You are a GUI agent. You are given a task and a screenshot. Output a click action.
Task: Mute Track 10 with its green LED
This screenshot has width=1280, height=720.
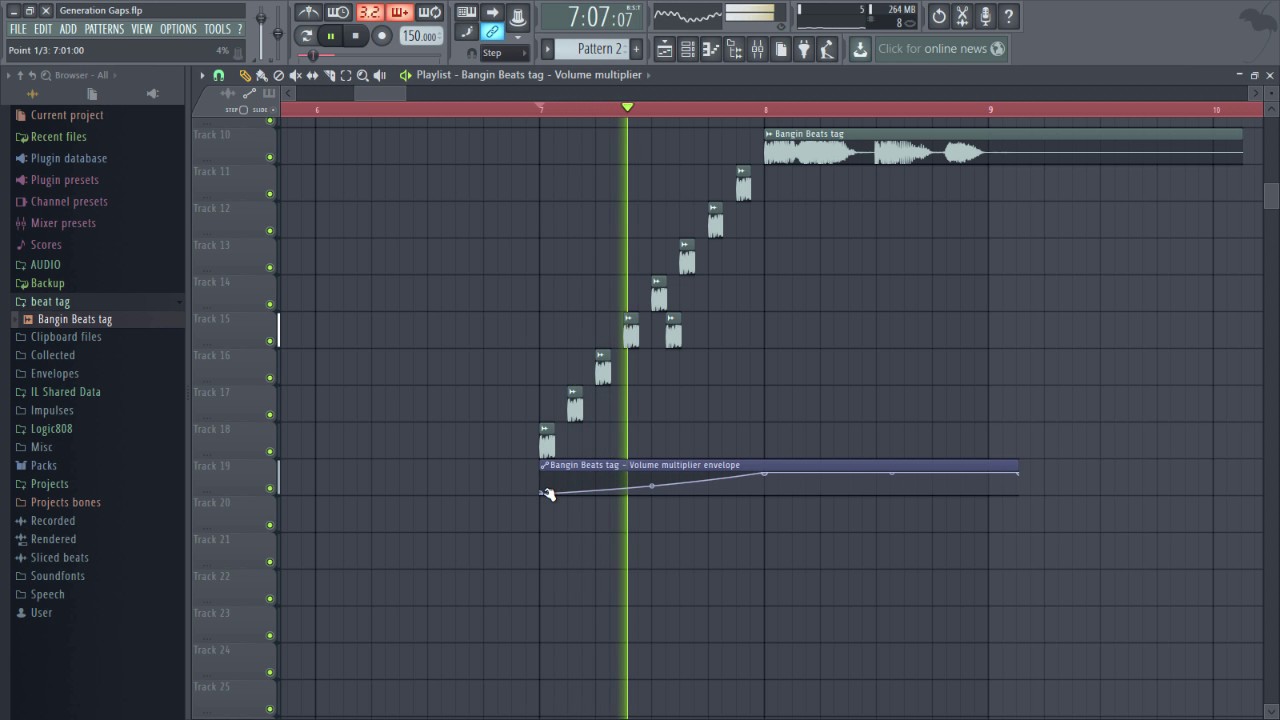(x=270, y=157)
